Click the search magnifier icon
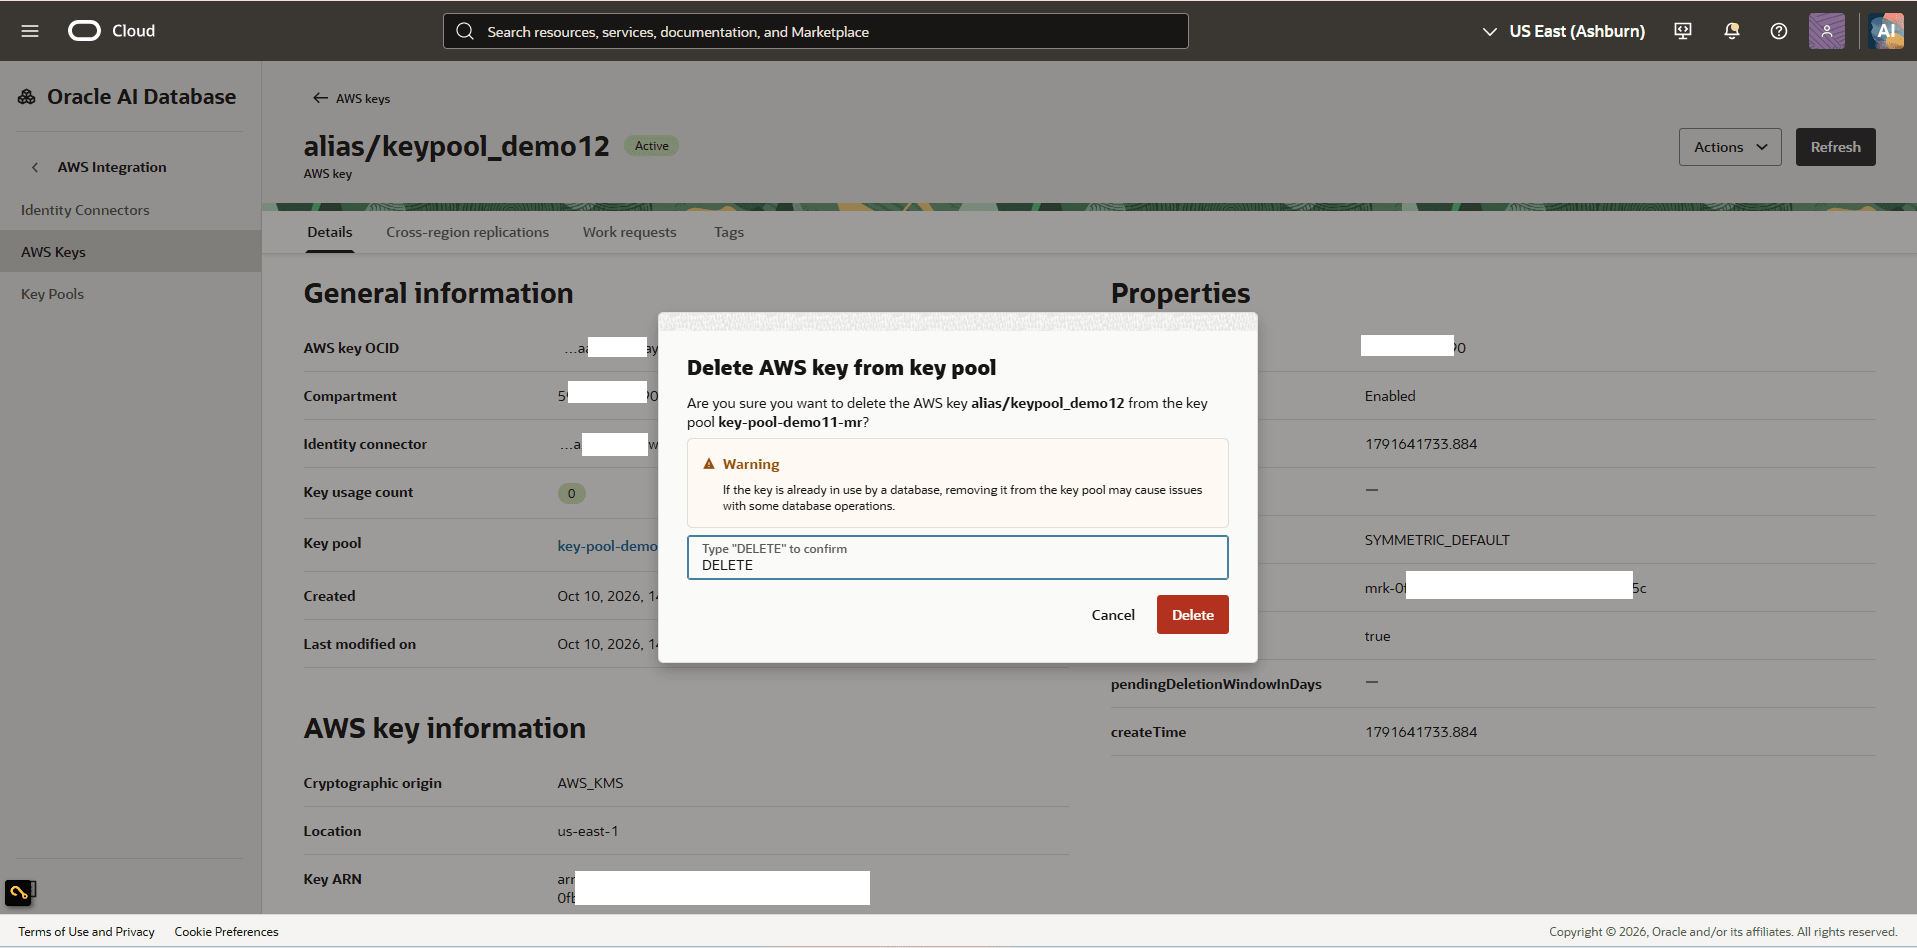Screen dimensions: 1917x948 click(x=465, y=31)
